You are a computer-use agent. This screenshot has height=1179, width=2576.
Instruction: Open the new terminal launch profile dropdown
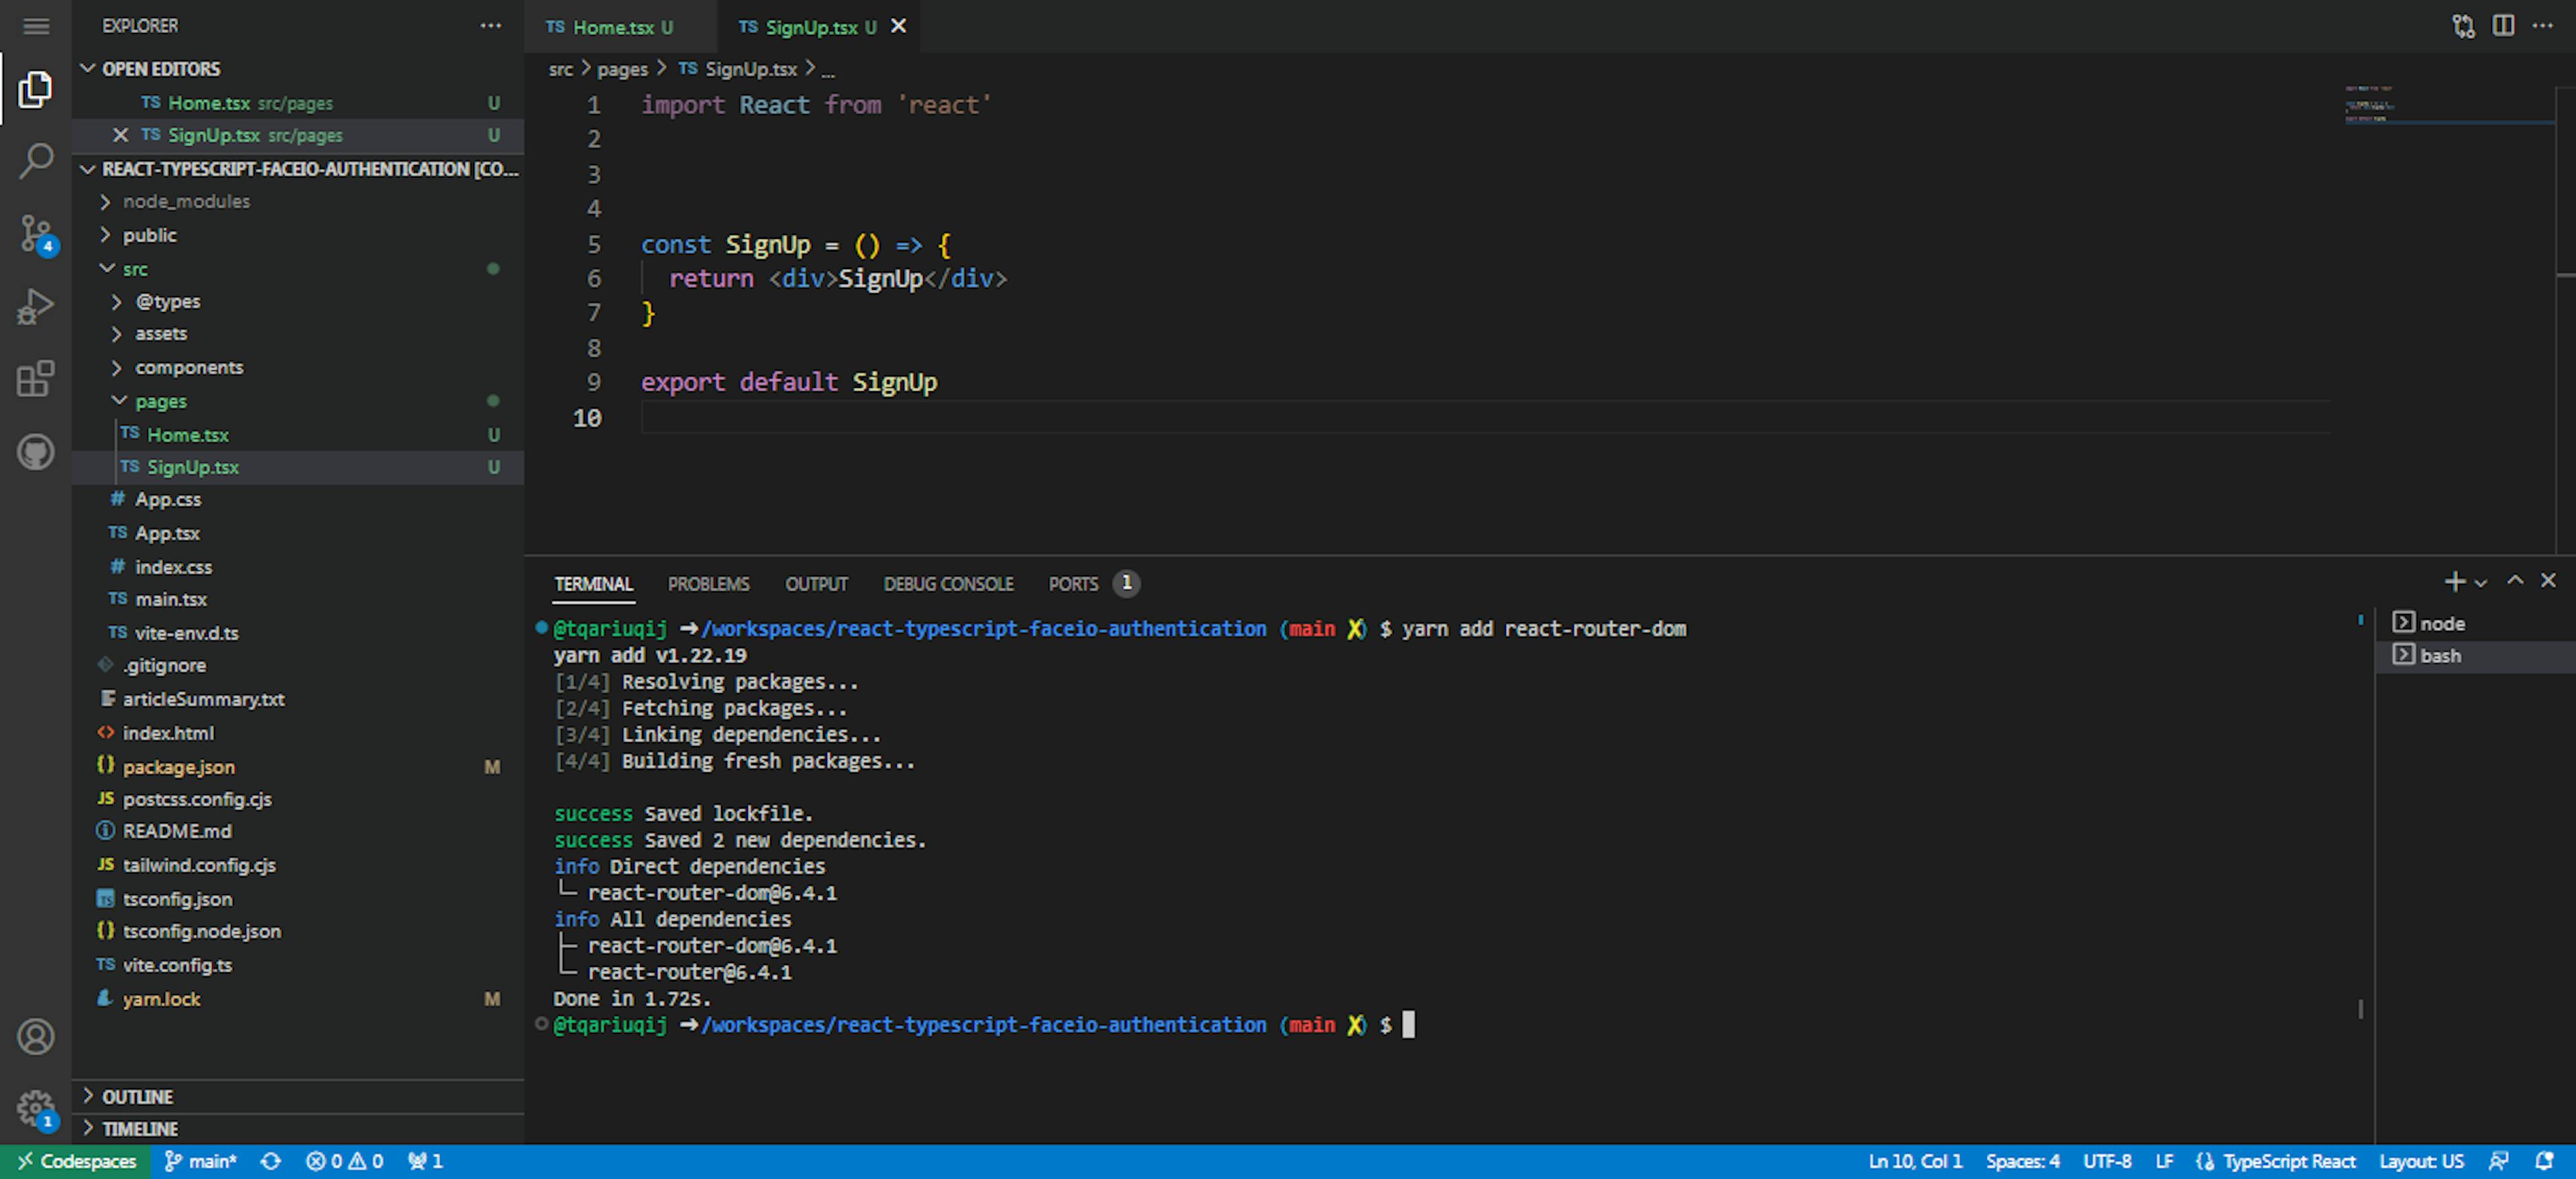pyautogui.click(x=2481, y=583)
